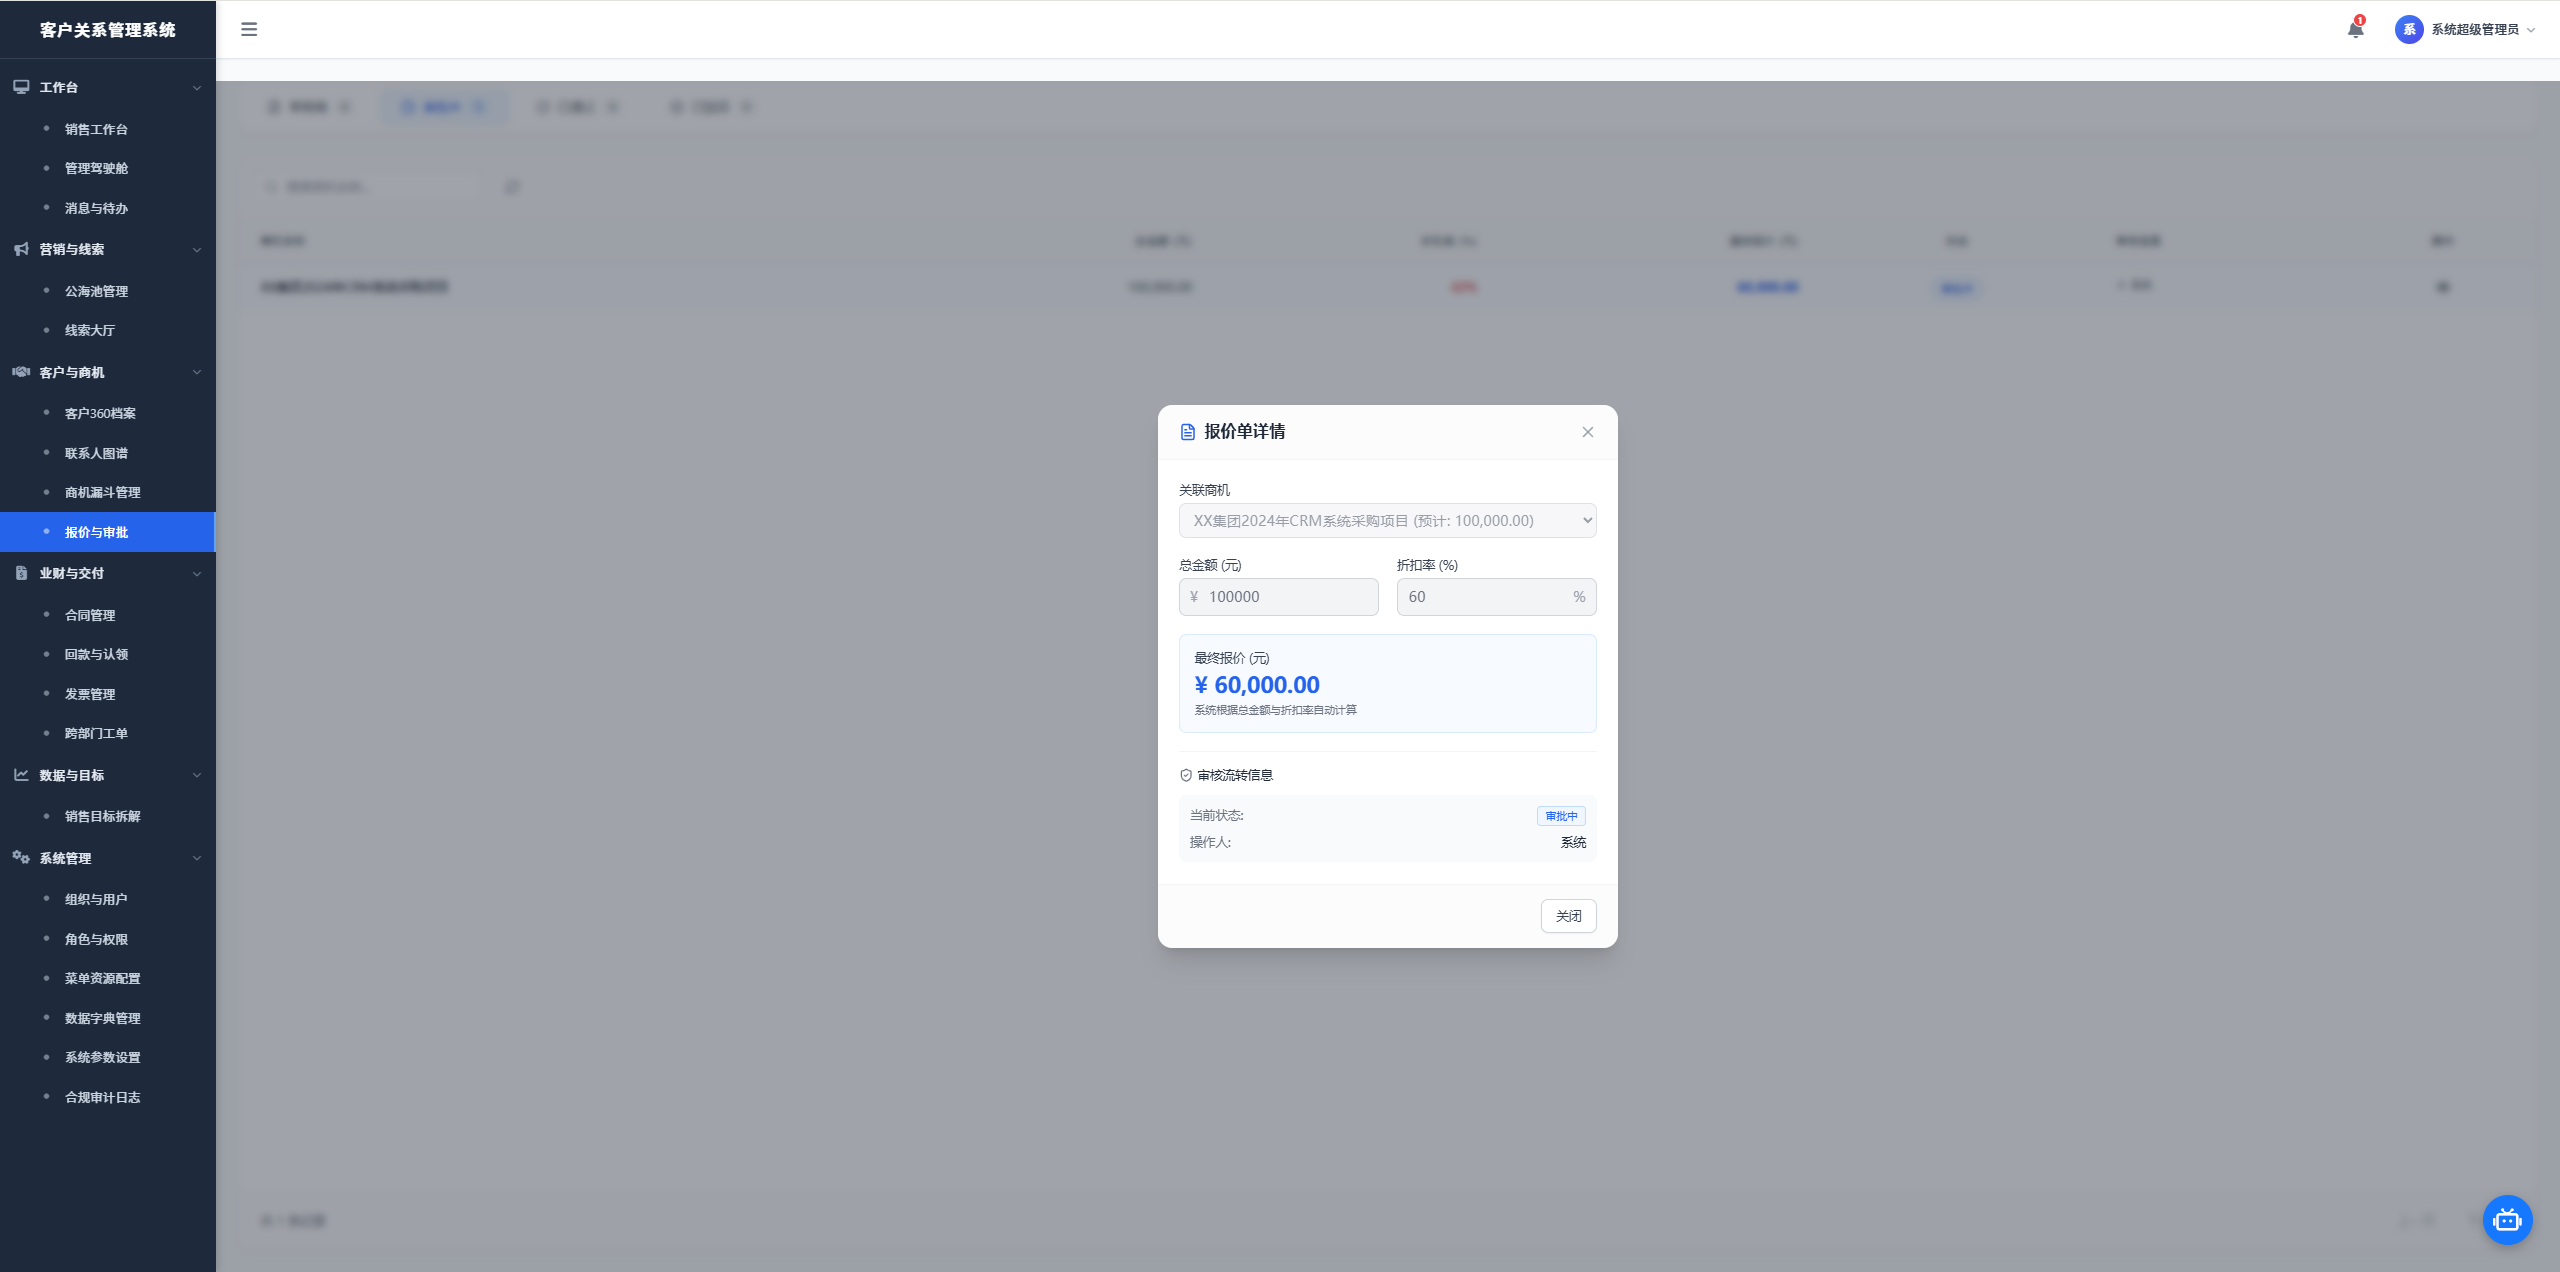The image size is (2560, 1272).
Task: Collapse the 营销与线索 section chevron
Action: click(197, 250)
